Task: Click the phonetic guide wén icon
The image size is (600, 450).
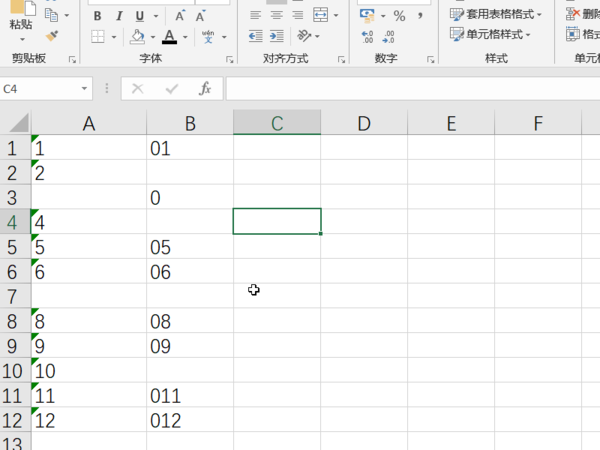Action: [x=208, y=37]
